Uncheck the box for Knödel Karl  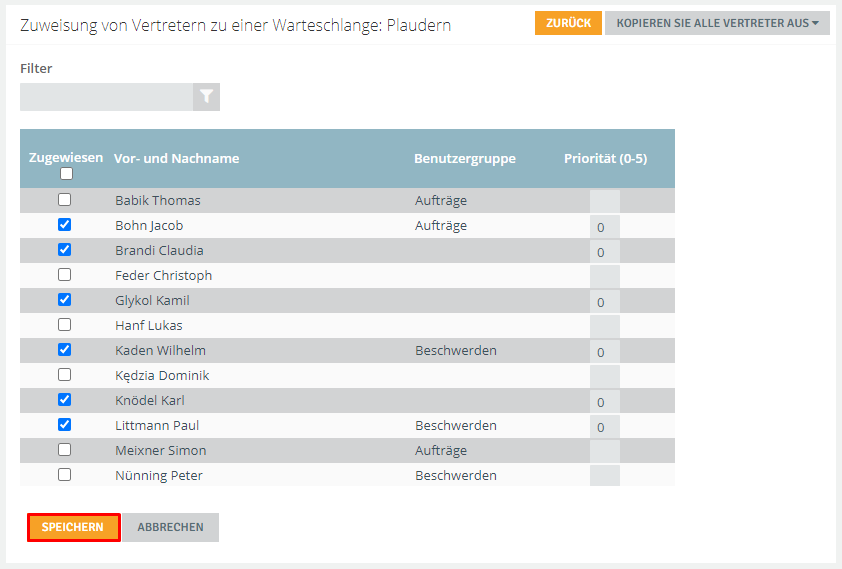click(x=64, y=399)
